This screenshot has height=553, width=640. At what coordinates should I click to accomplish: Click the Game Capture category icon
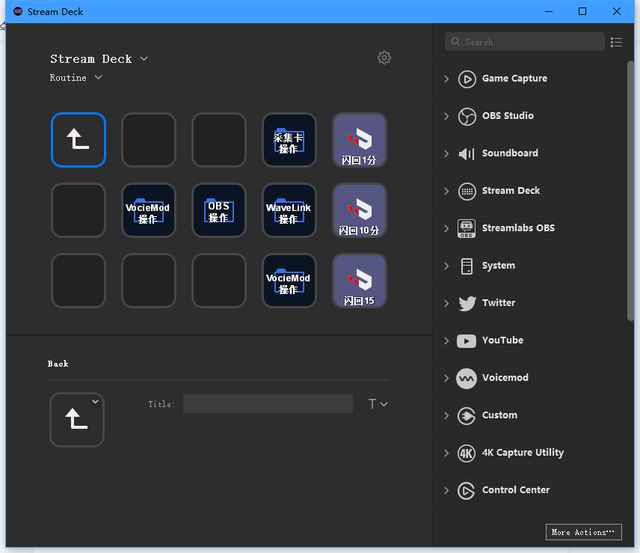click(467, 79)
